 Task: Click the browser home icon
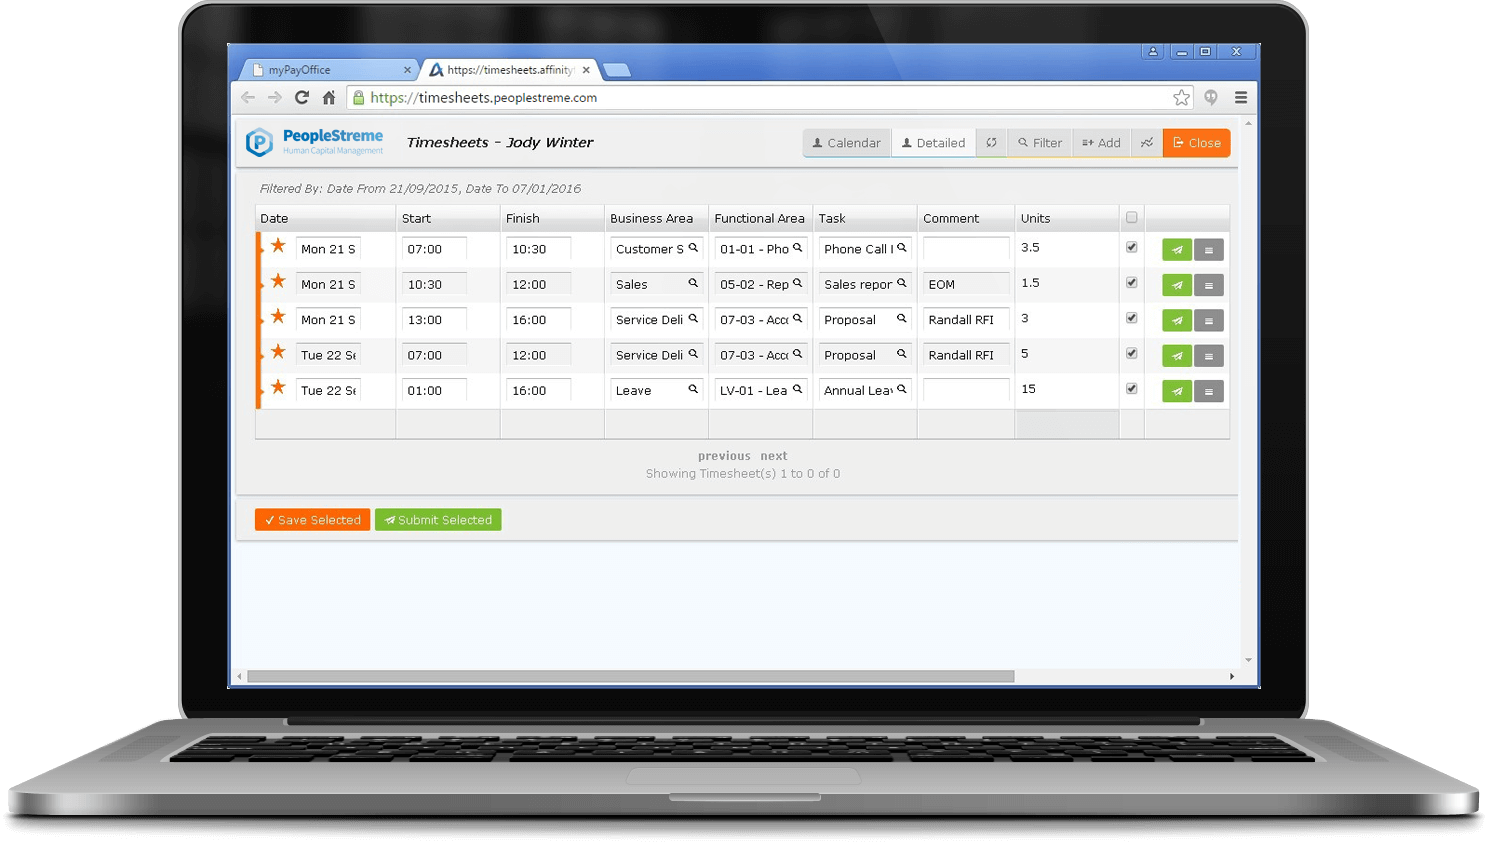329,98
